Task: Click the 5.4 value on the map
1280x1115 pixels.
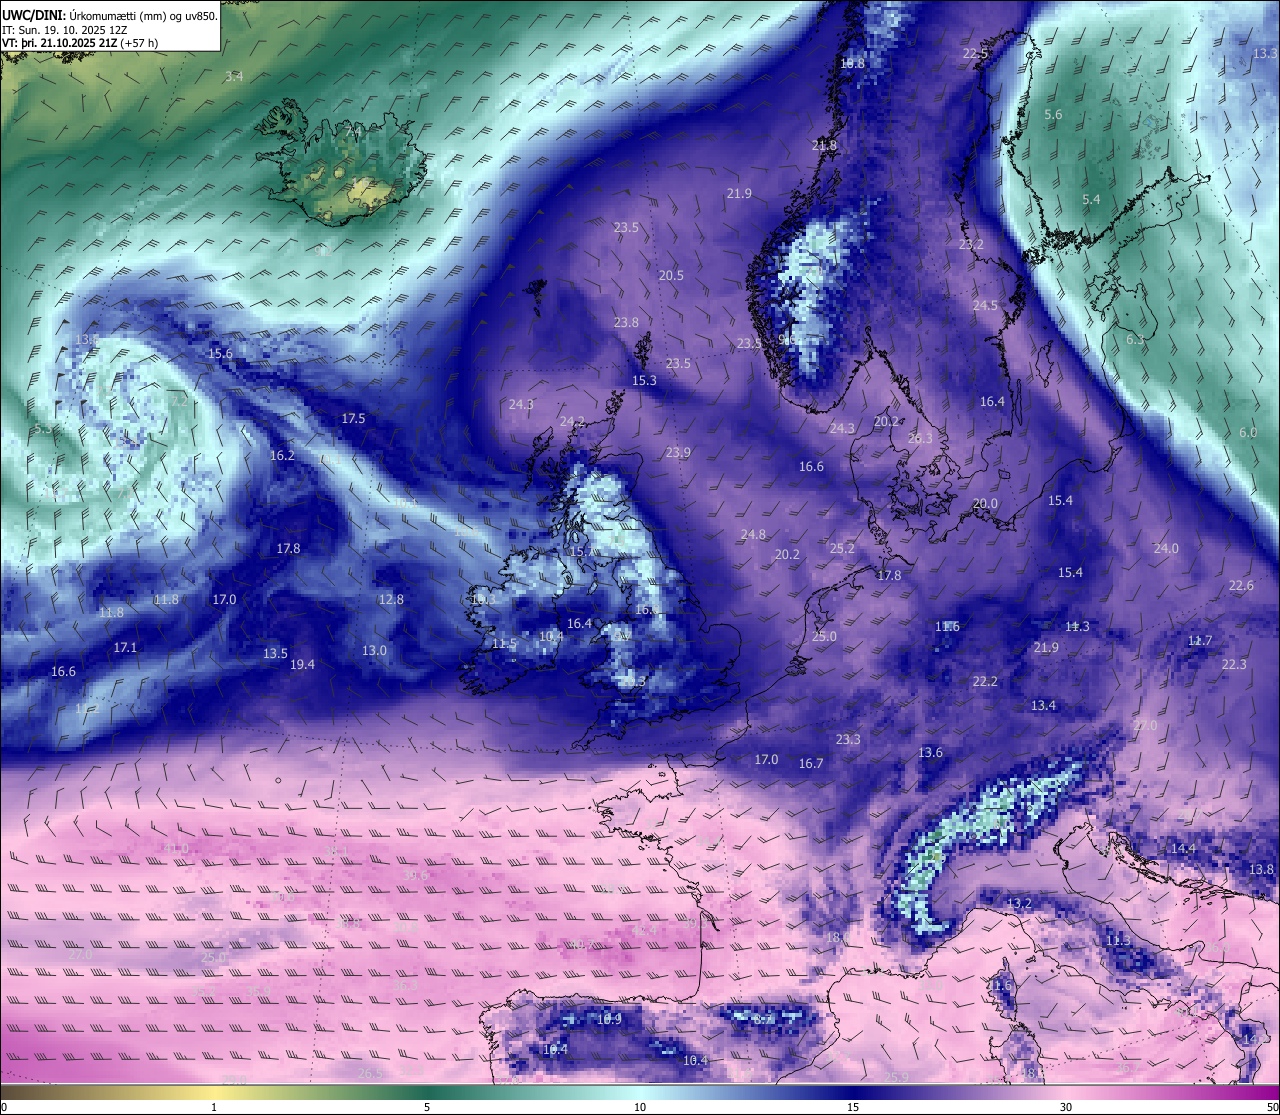Action: [1091, 199]
